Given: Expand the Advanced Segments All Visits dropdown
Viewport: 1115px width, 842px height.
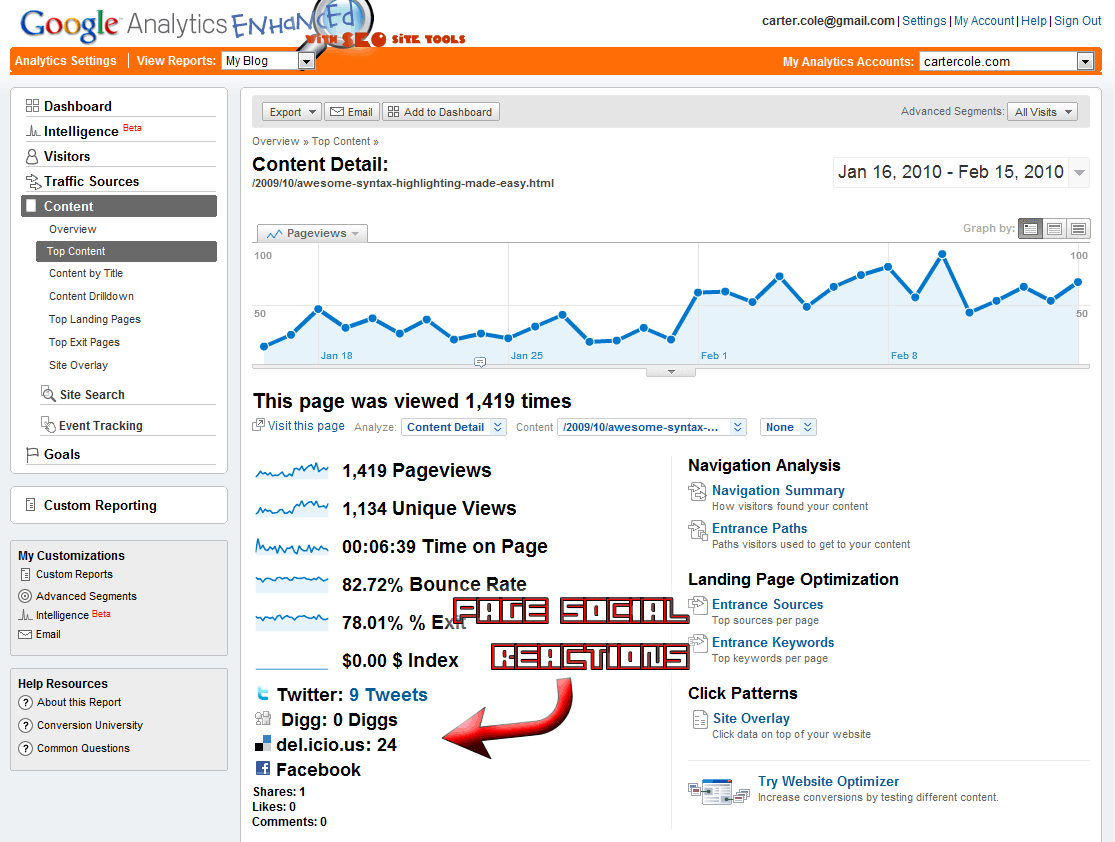Looking at the screenshot, I should click(x=1042, y=112).
